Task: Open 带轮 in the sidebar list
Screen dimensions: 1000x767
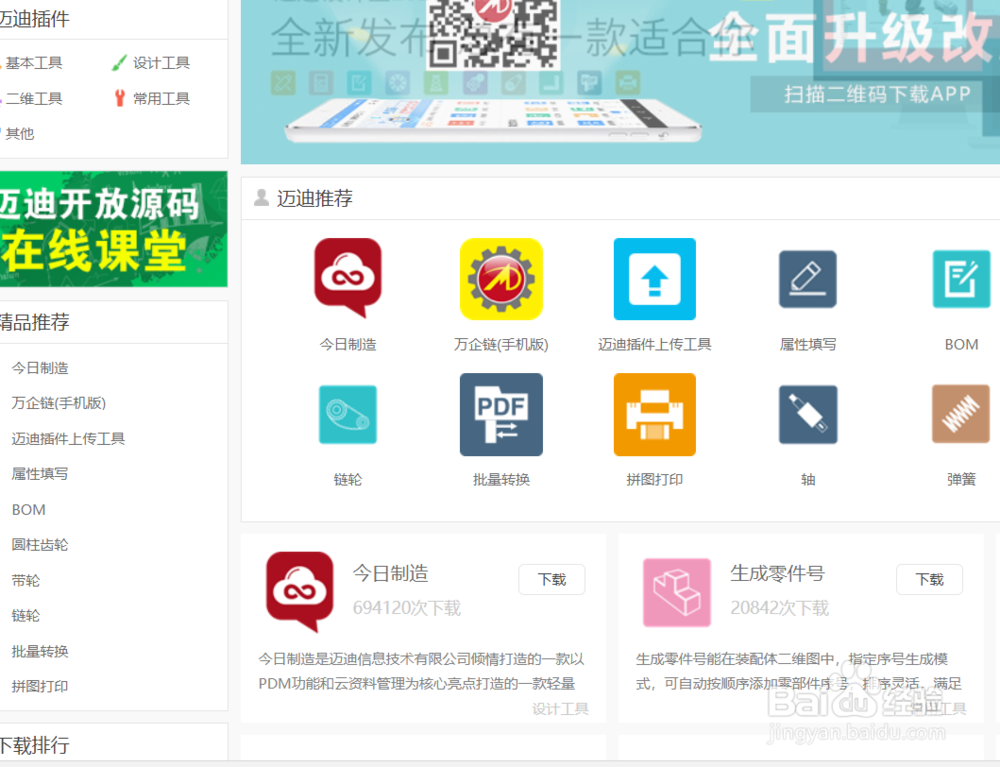Action: point(26,580)
